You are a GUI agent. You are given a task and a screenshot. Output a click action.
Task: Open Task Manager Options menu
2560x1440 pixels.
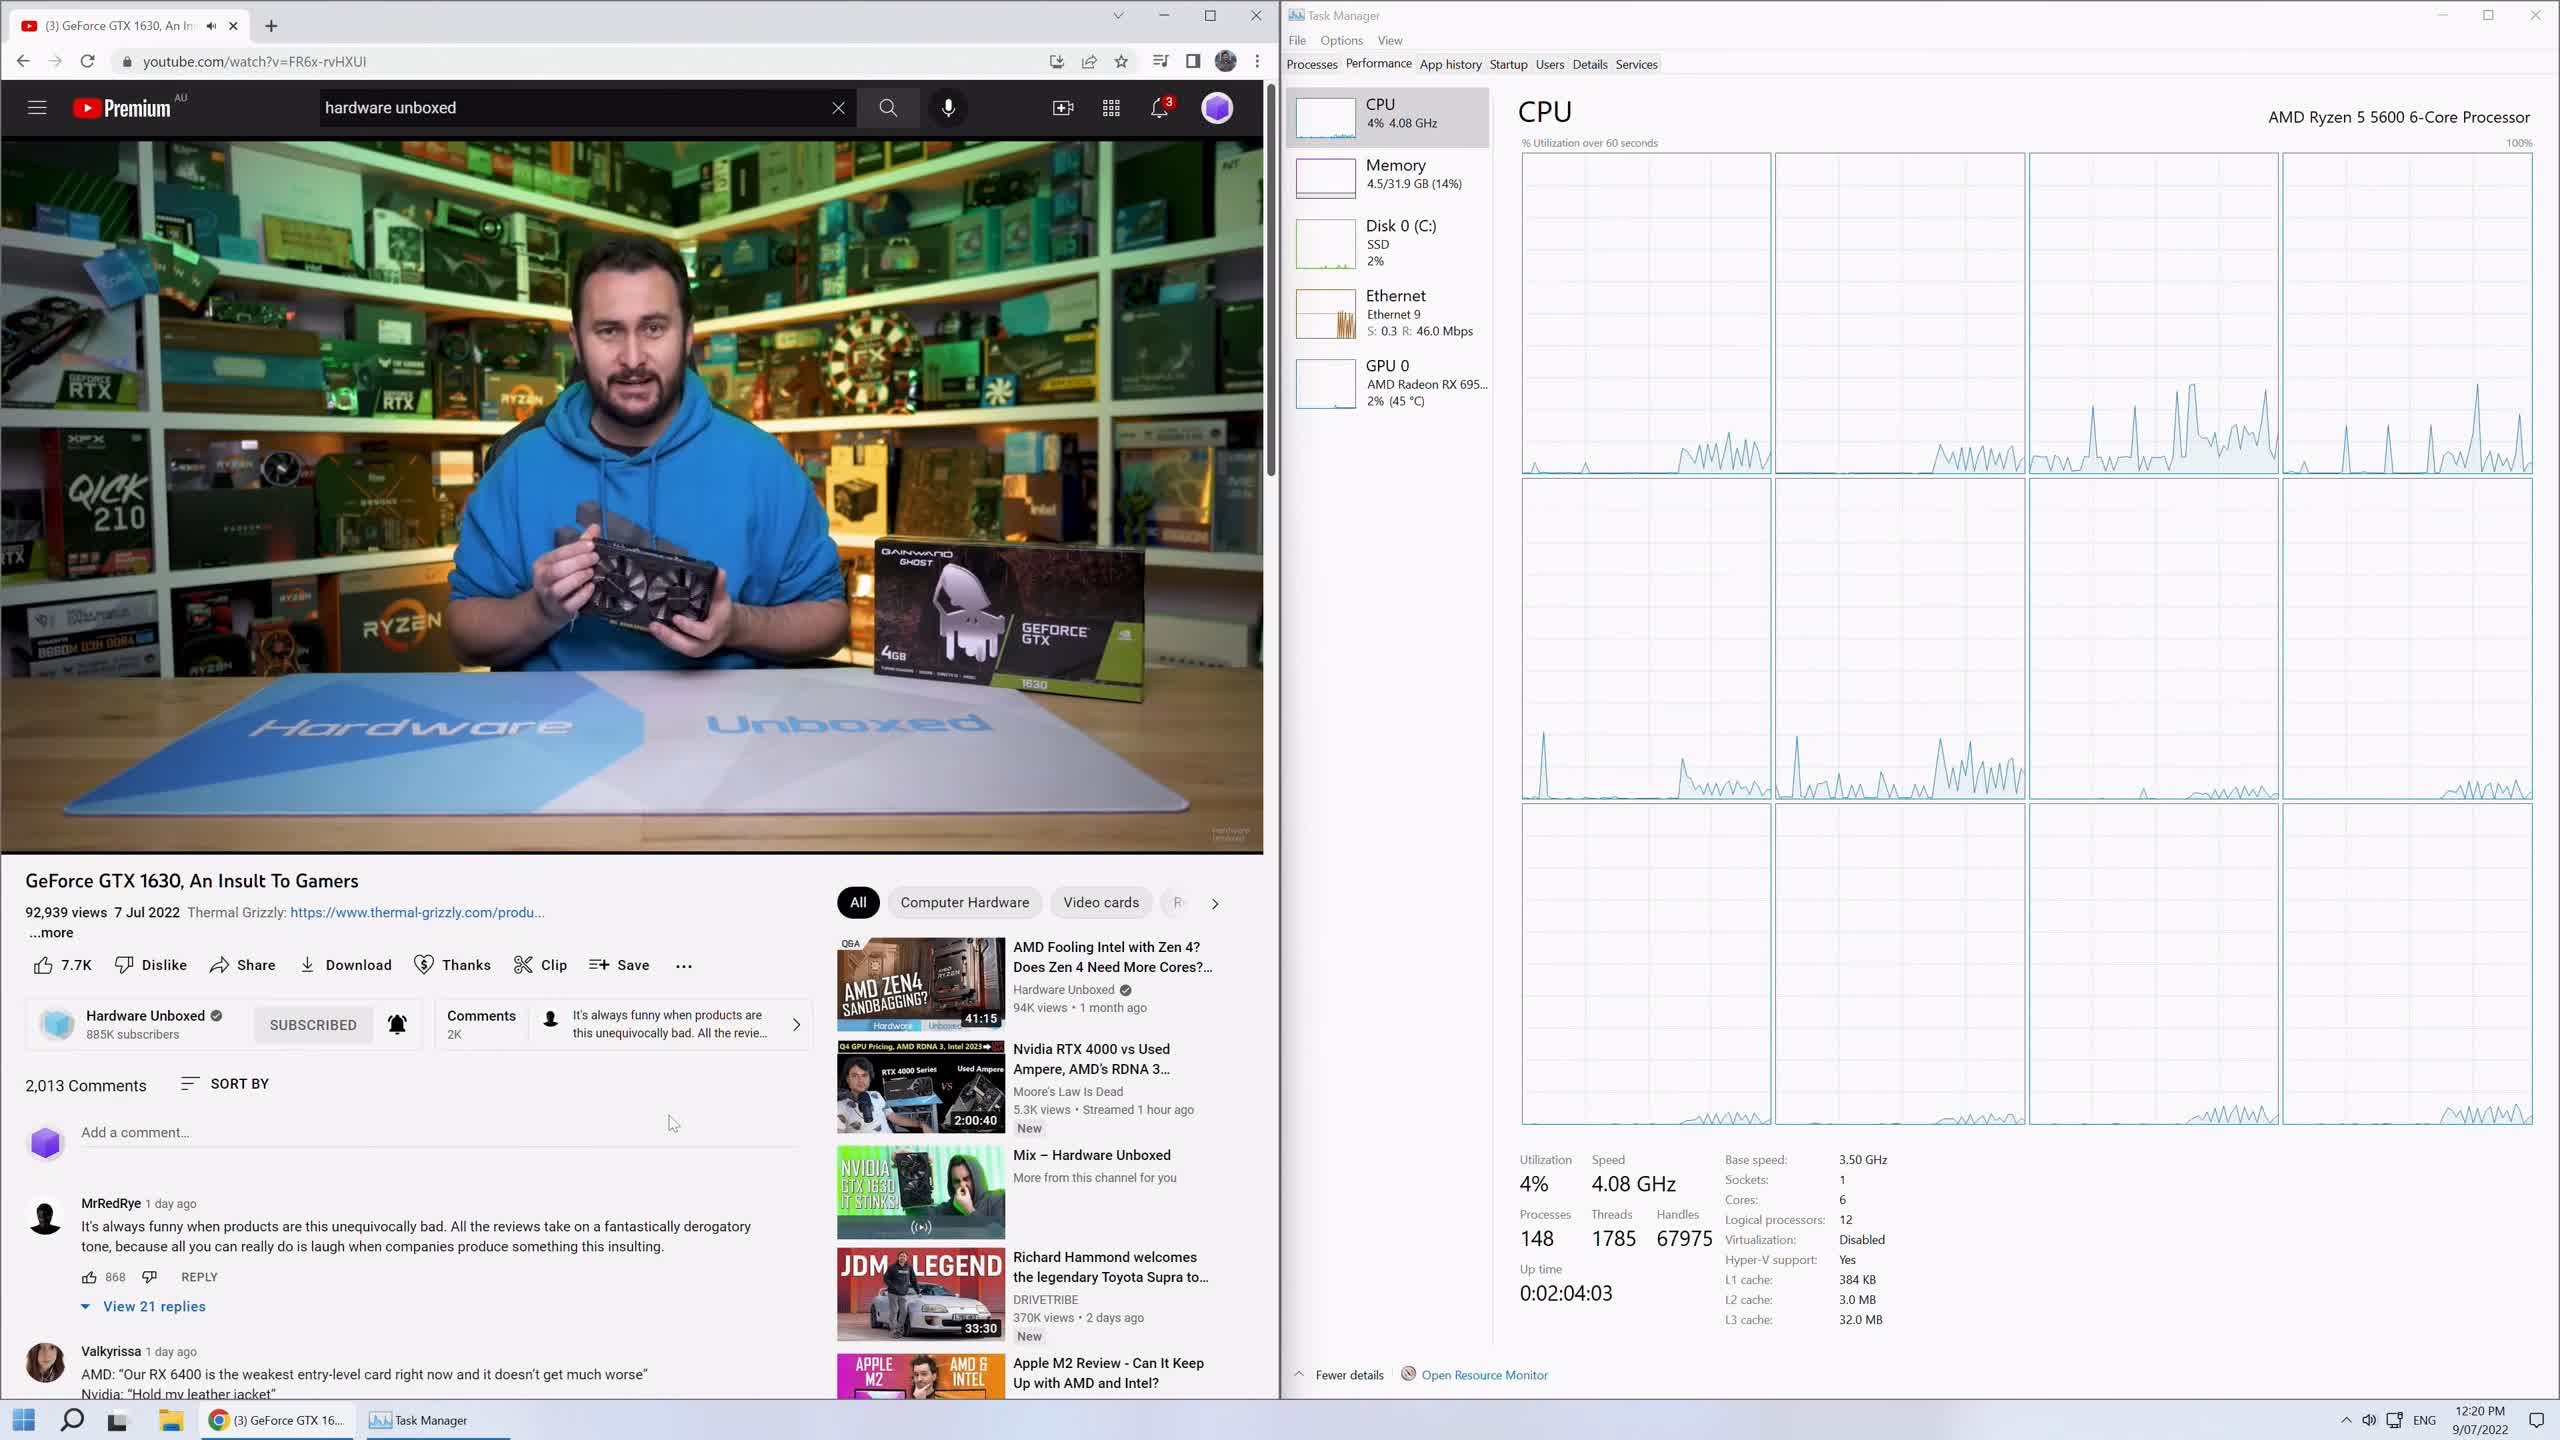1341,41
